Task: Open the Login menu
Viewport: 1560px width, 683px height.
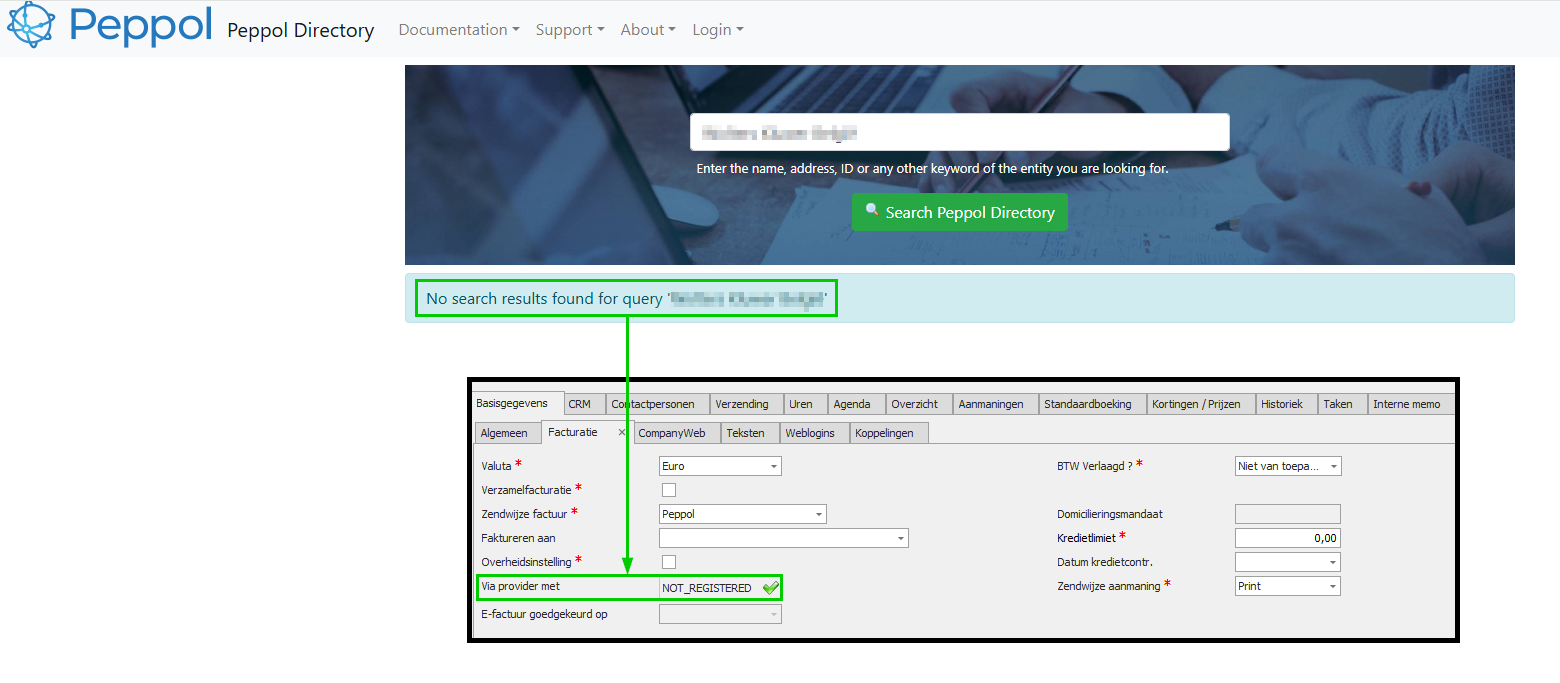Action: coord(717,30)
